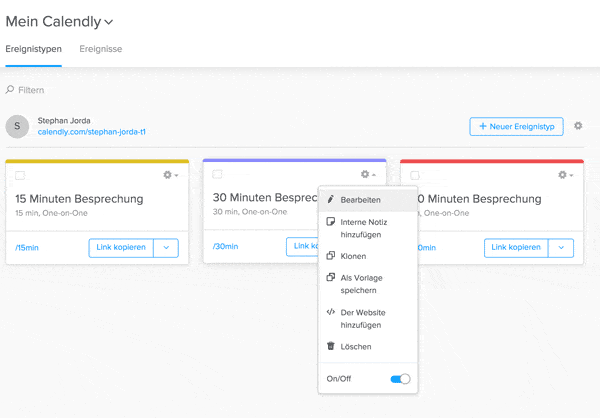Click the Stephan Jorda name text
The height and width of the screenshot is (418, 600).
coord(64,121)
